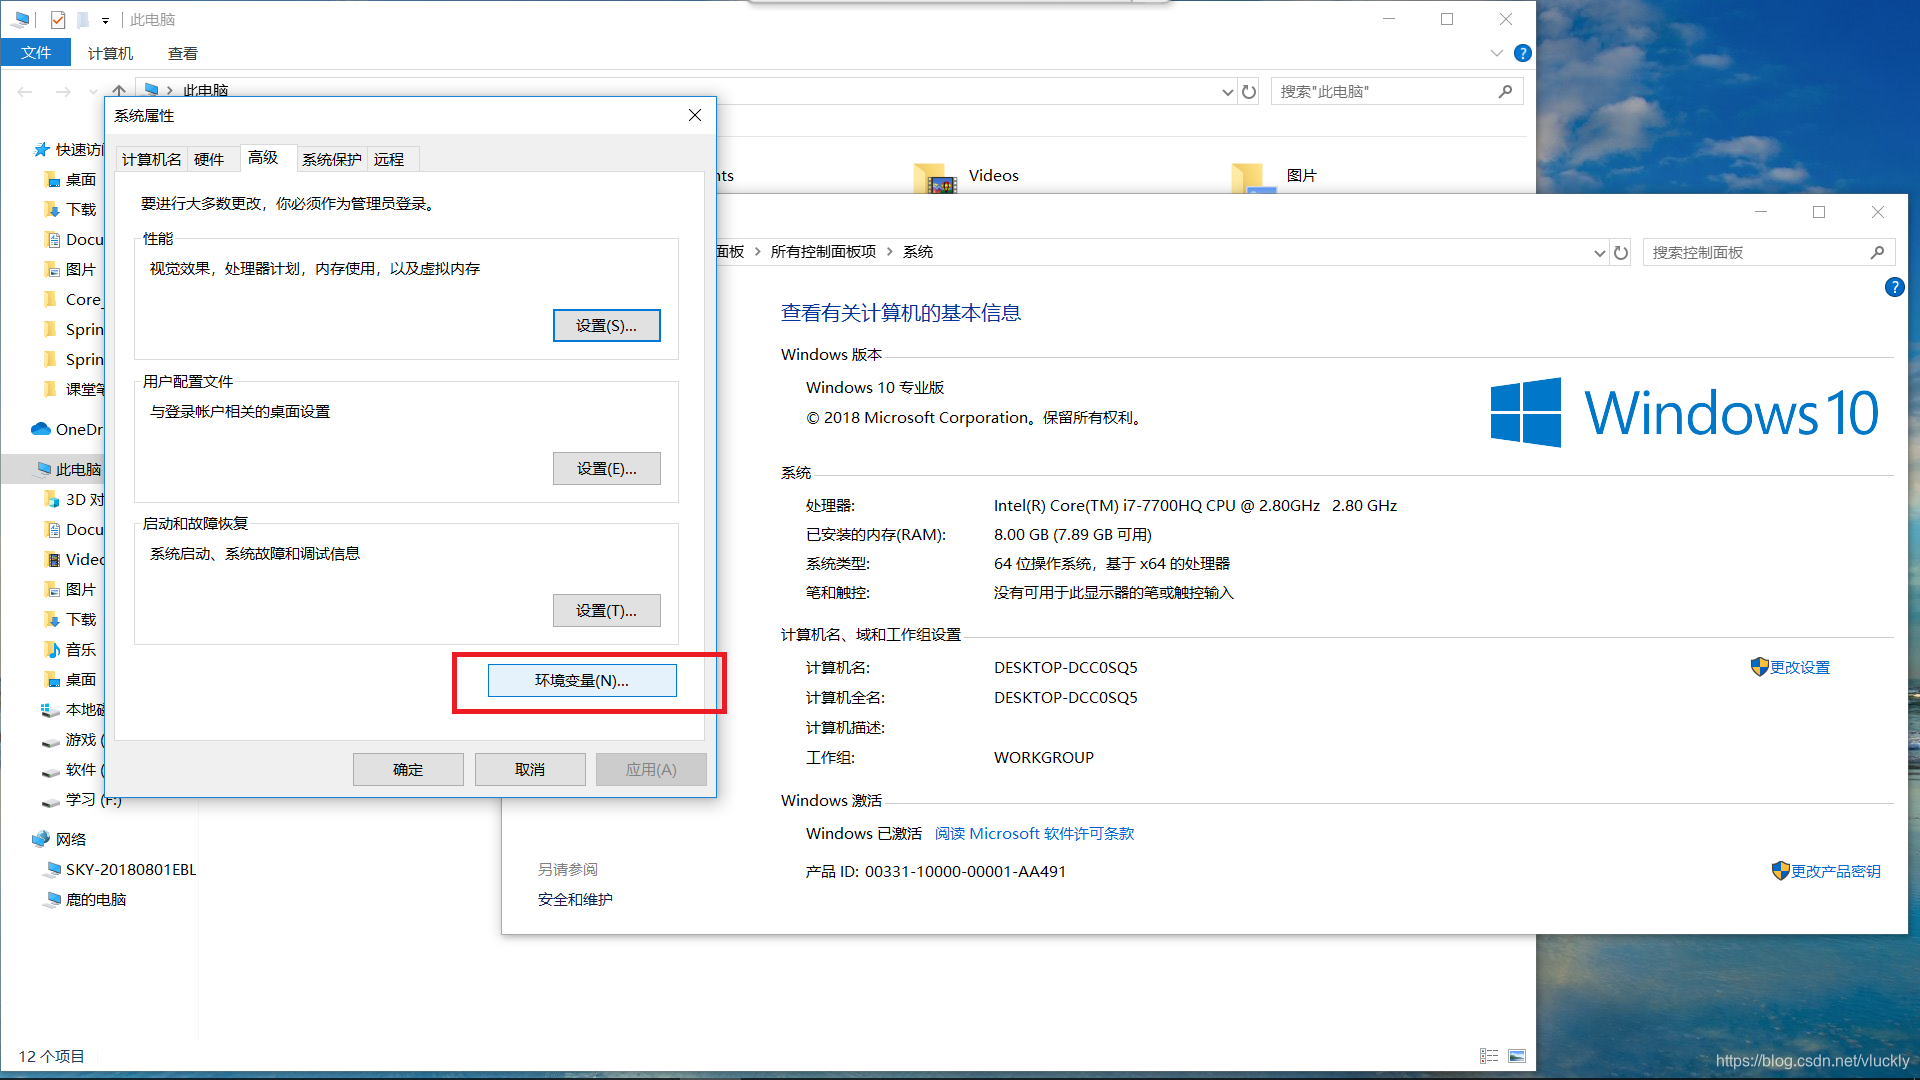Viewport: 1920px width, 1080px height.
Task: Go back in Explorer navigation
Action: pos(25,92)
